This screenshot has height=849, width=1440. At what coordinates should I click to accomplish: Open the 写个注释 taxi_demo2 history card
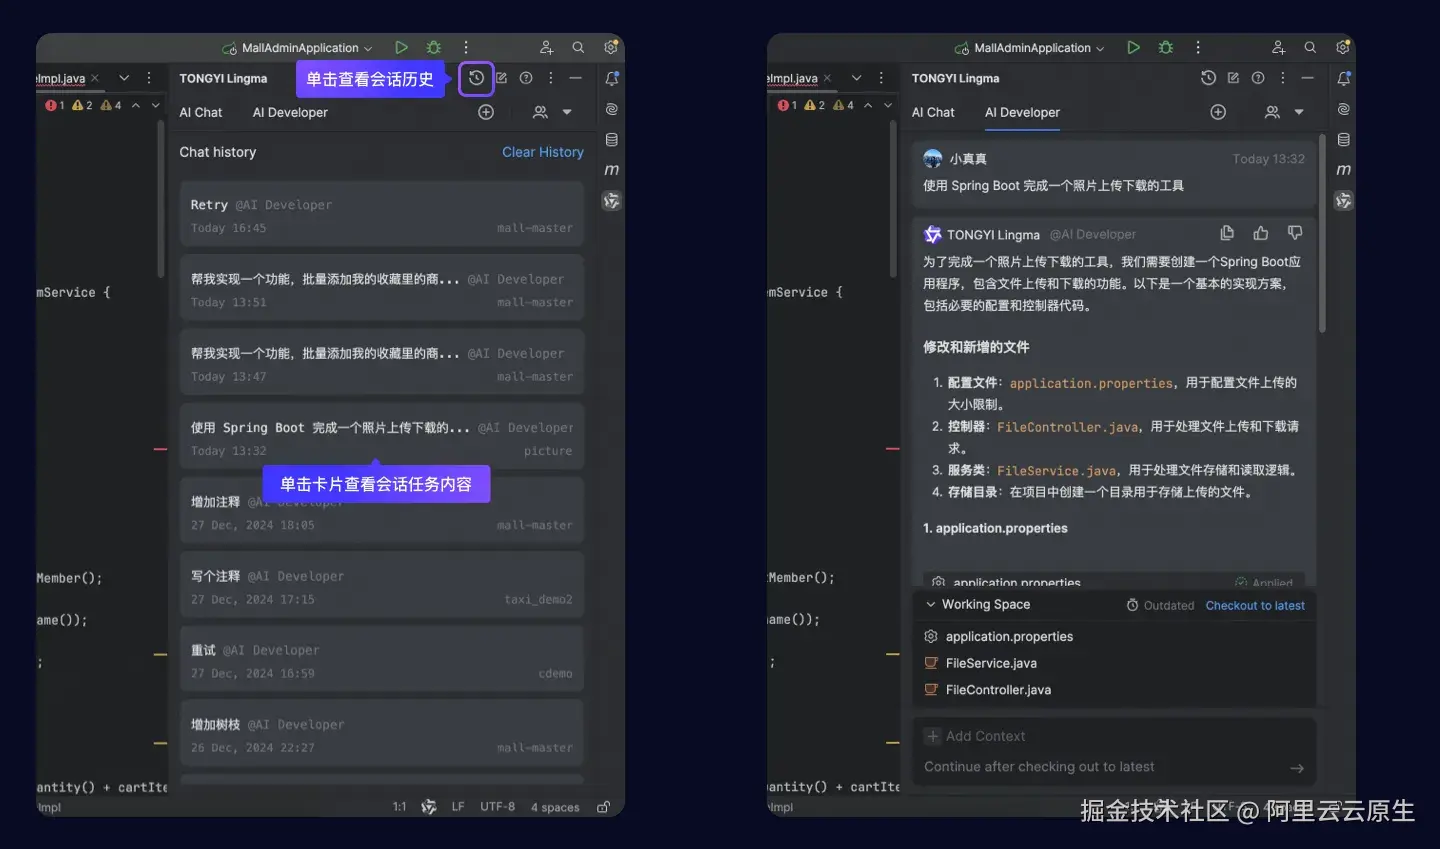point(382,587)
